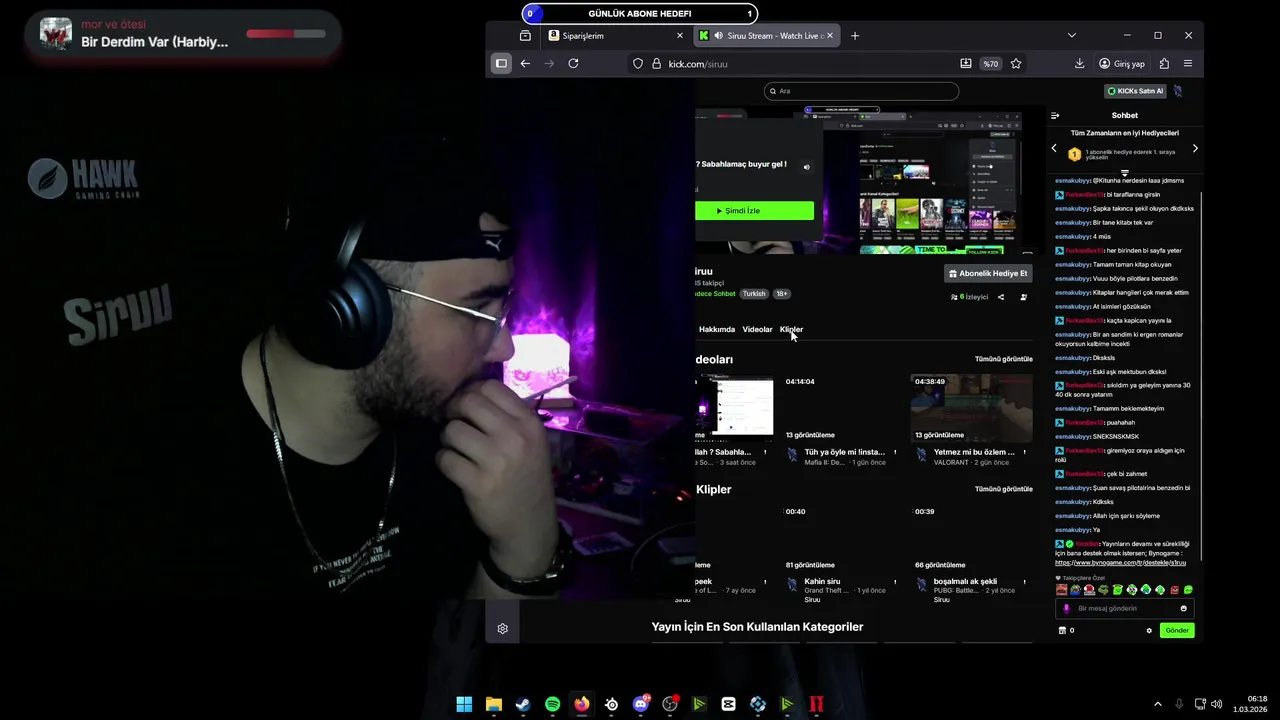This screenshot has width=1280, height=720.
Task: Open the tracking protection shield icon
Action: pyautogui.click(x=637, y=63)
